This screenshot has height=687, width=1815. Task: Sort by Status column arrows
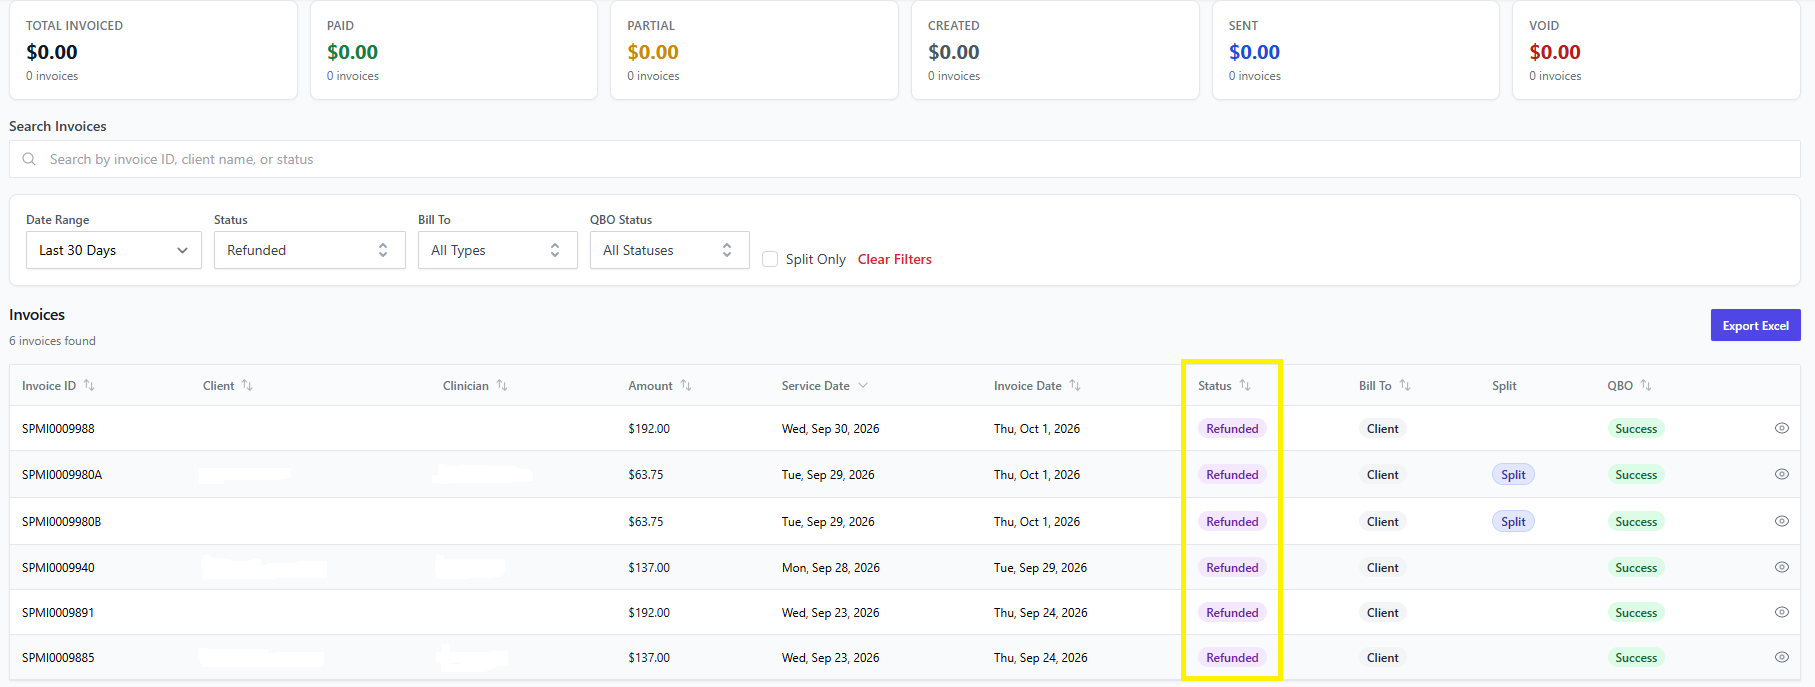tap(1245, 385)
